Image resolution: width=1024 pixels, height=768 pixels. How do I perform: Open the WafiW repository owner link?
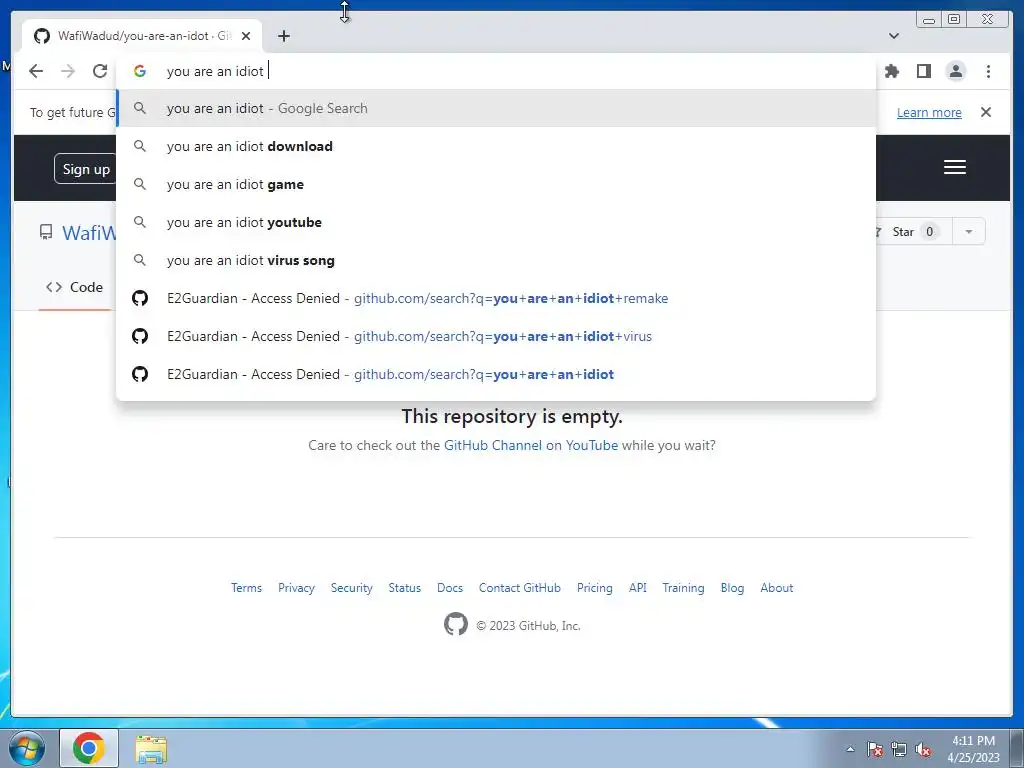pyautogui.click(x=89, y=232)
